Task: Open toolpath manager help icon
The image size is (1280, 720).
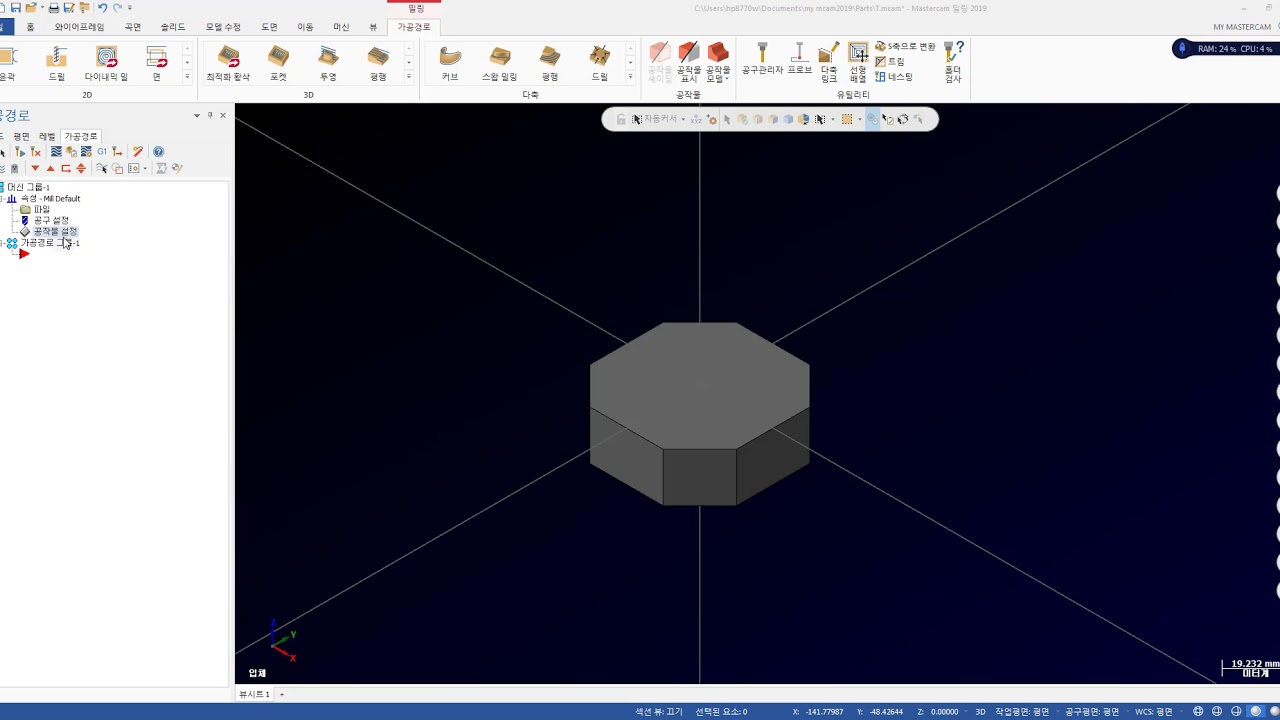Action: (x=158, y=152)
